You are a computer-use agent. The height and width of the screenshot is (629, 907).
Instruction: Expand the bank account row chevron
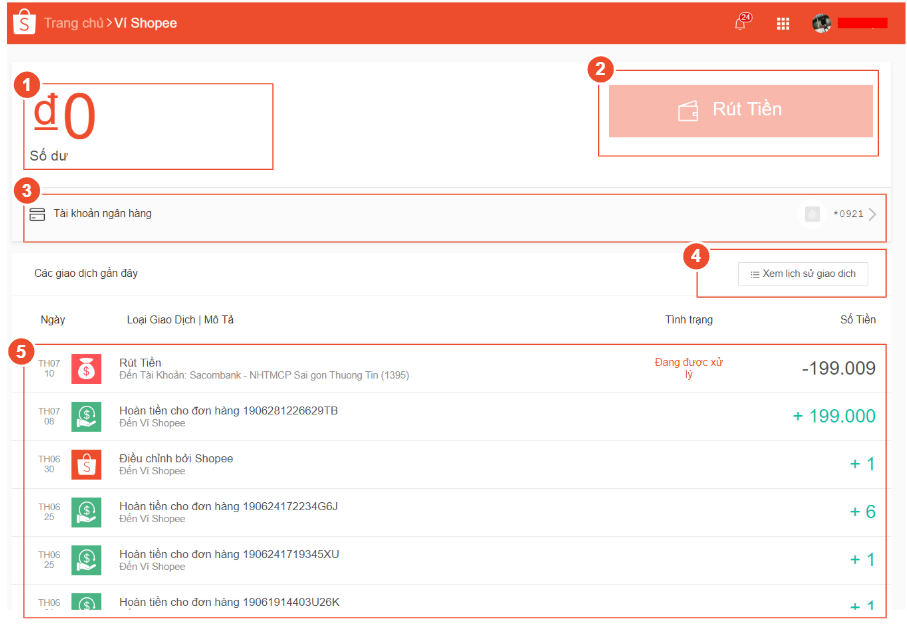(x=873, y=214)
